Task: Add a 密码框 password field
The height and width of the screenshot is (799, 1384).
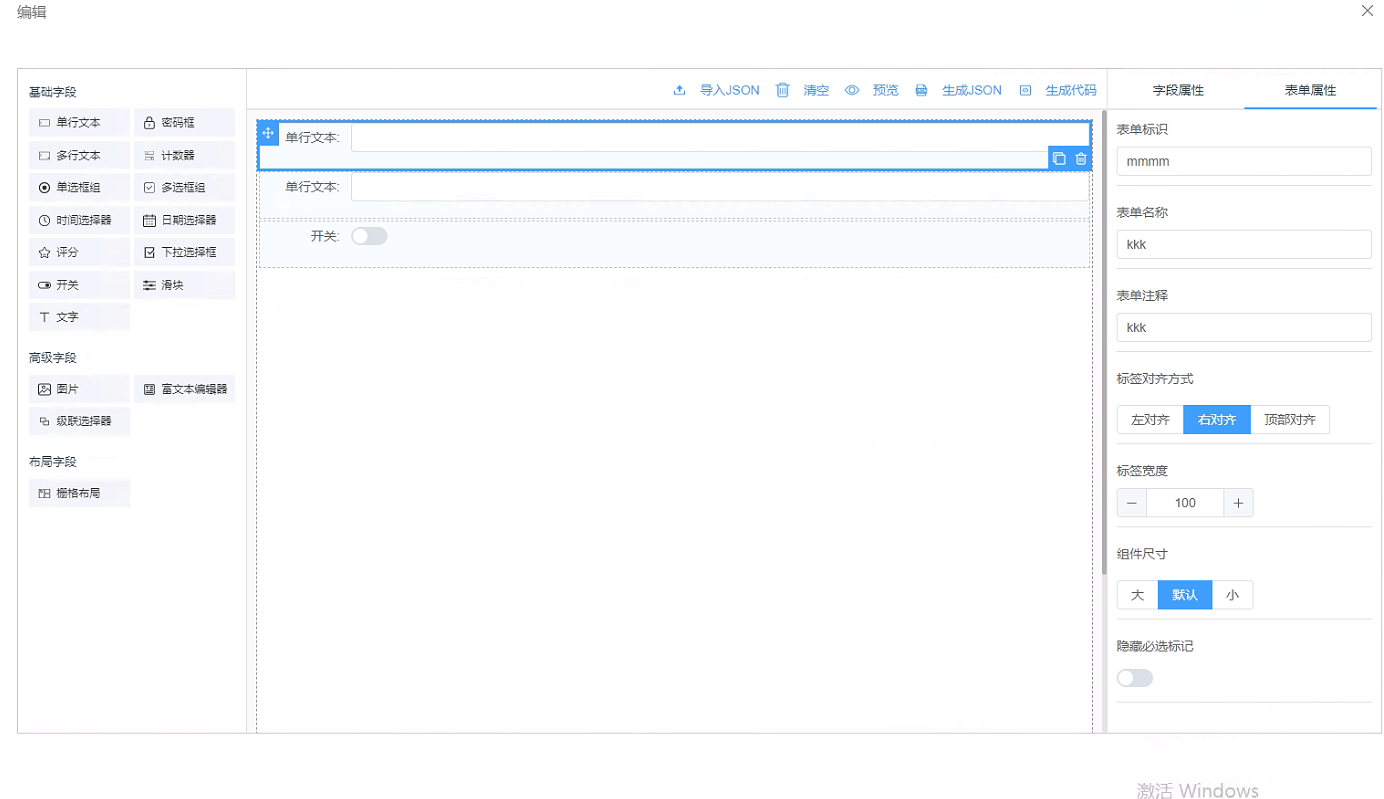Action: tap(184, 123)
